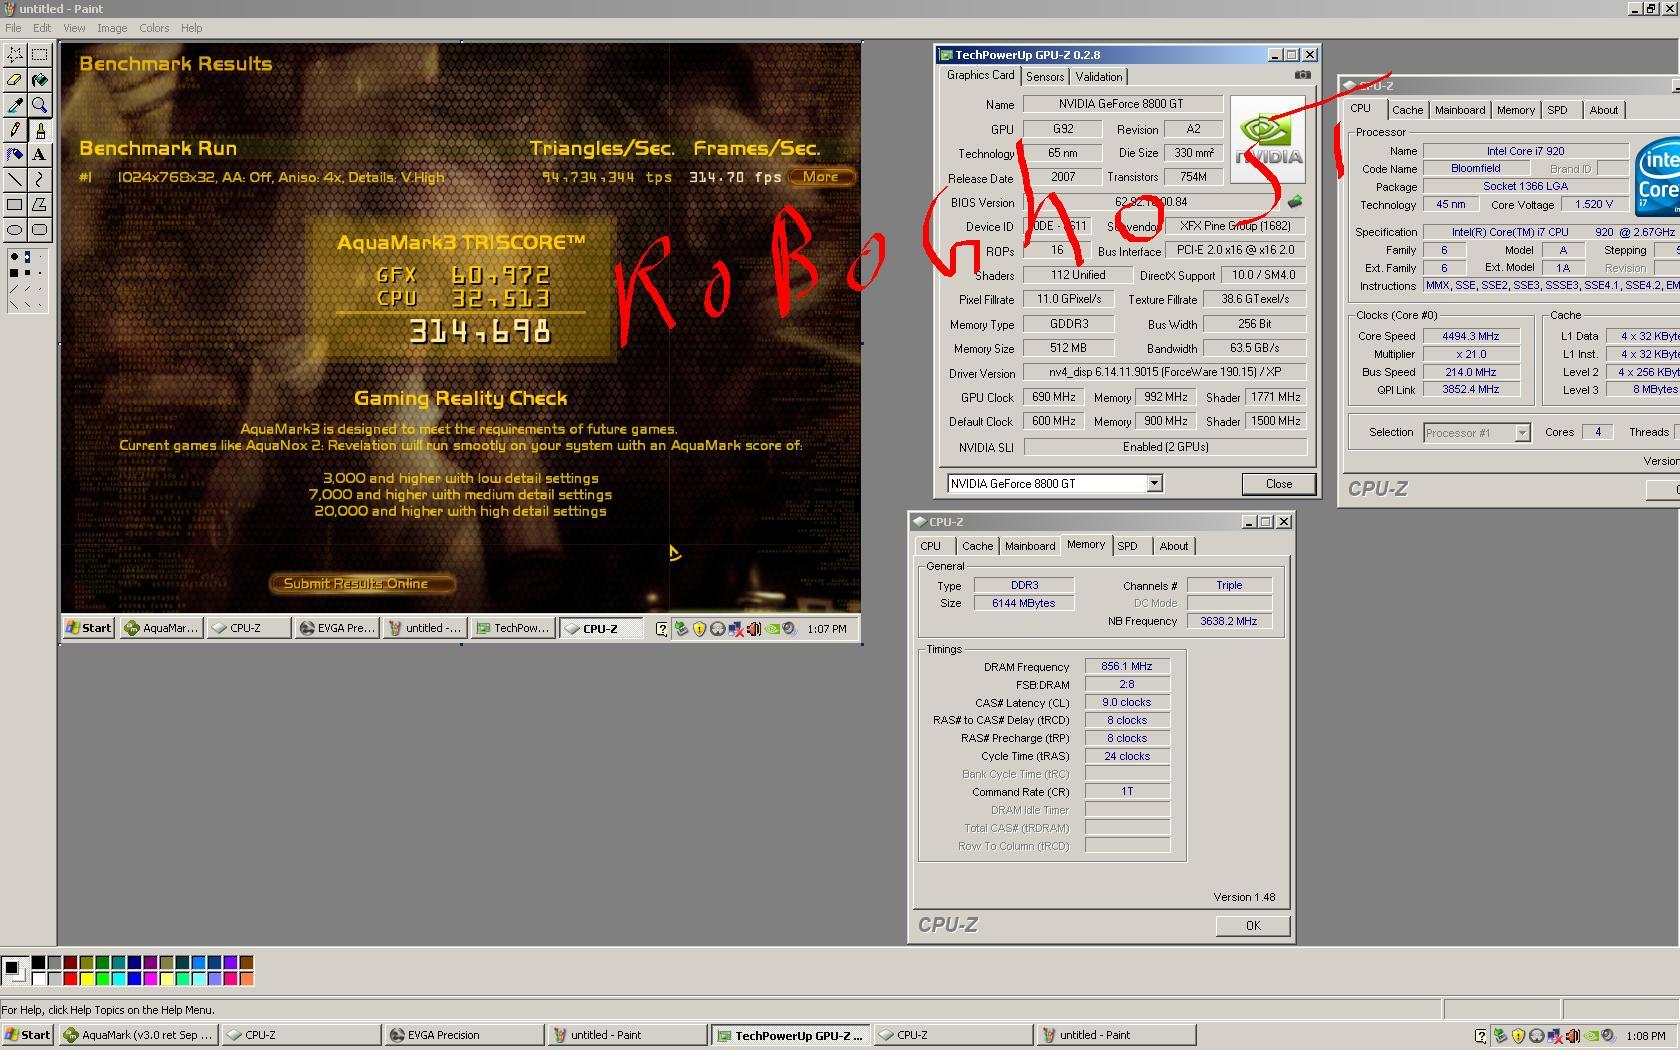Open the Paint View menu
The width and height of the screenshot is (1680, 1050).
[74, 28]
